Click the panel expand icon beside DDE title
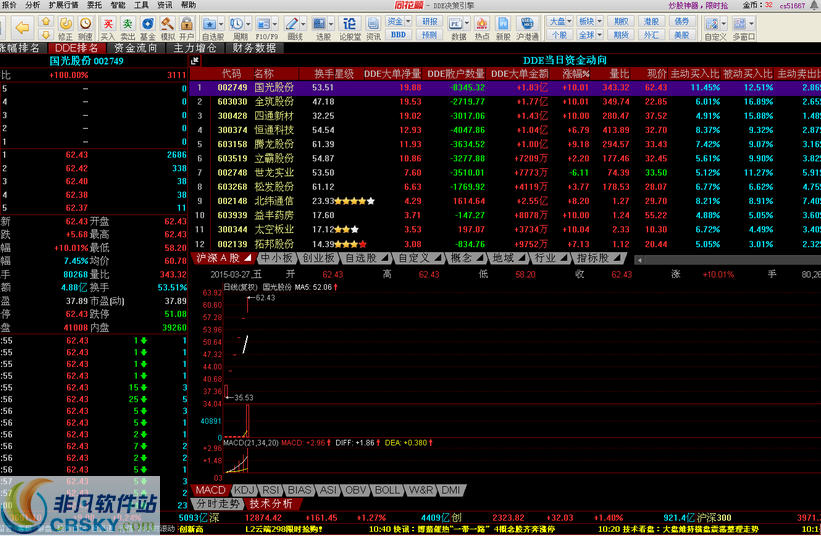 (195, 61)
